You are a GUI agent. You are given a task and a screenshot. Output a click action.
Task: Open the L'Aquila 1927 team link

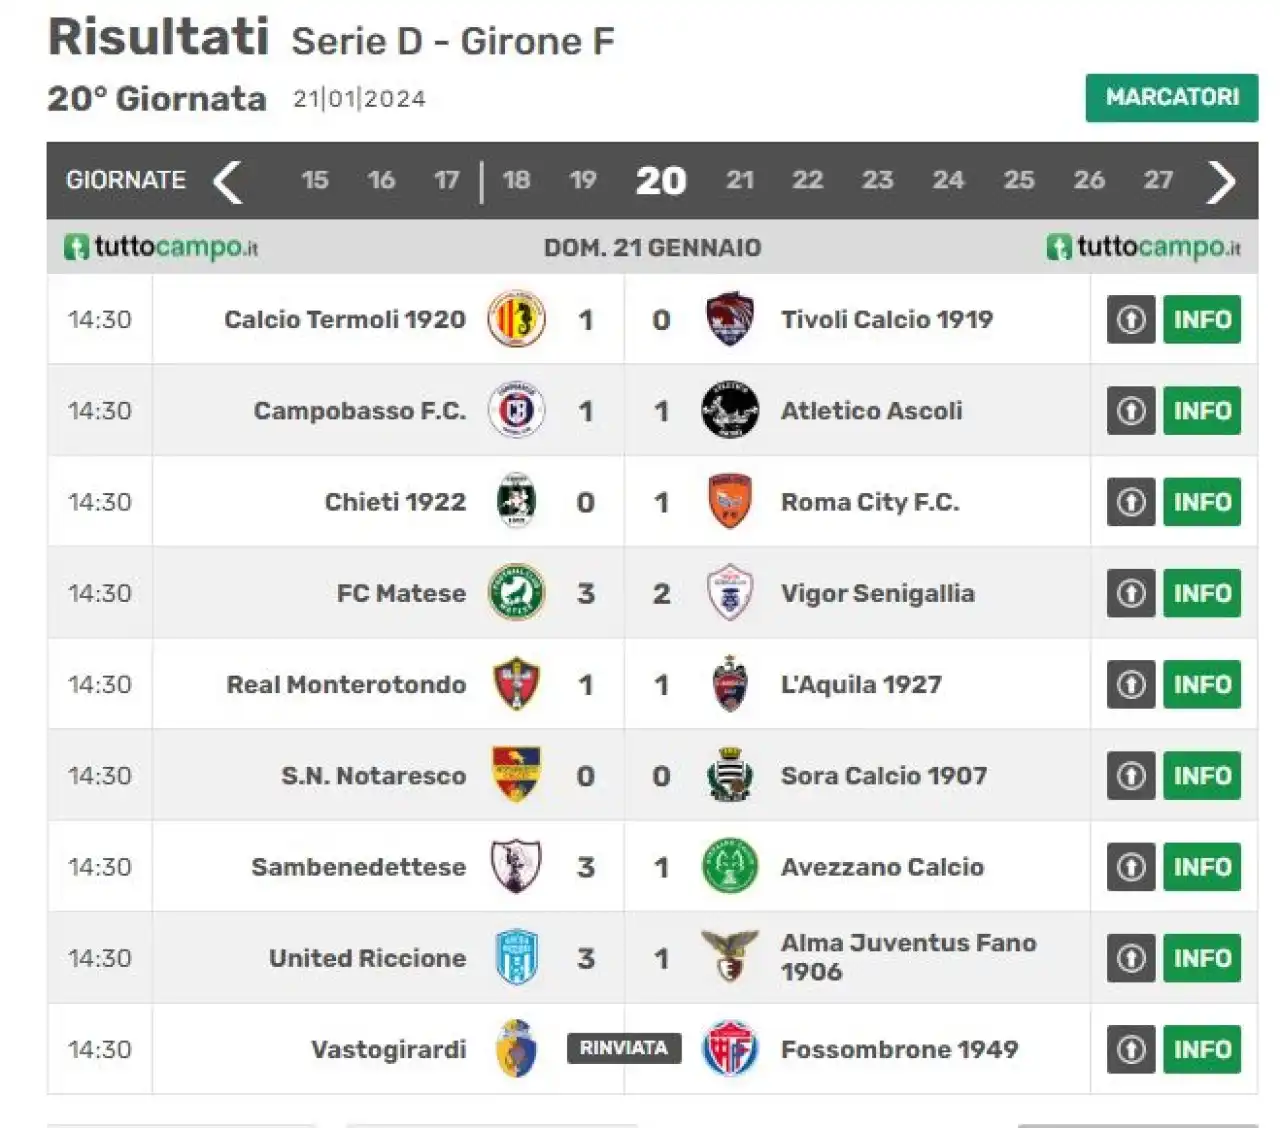[x=861, y=685]
